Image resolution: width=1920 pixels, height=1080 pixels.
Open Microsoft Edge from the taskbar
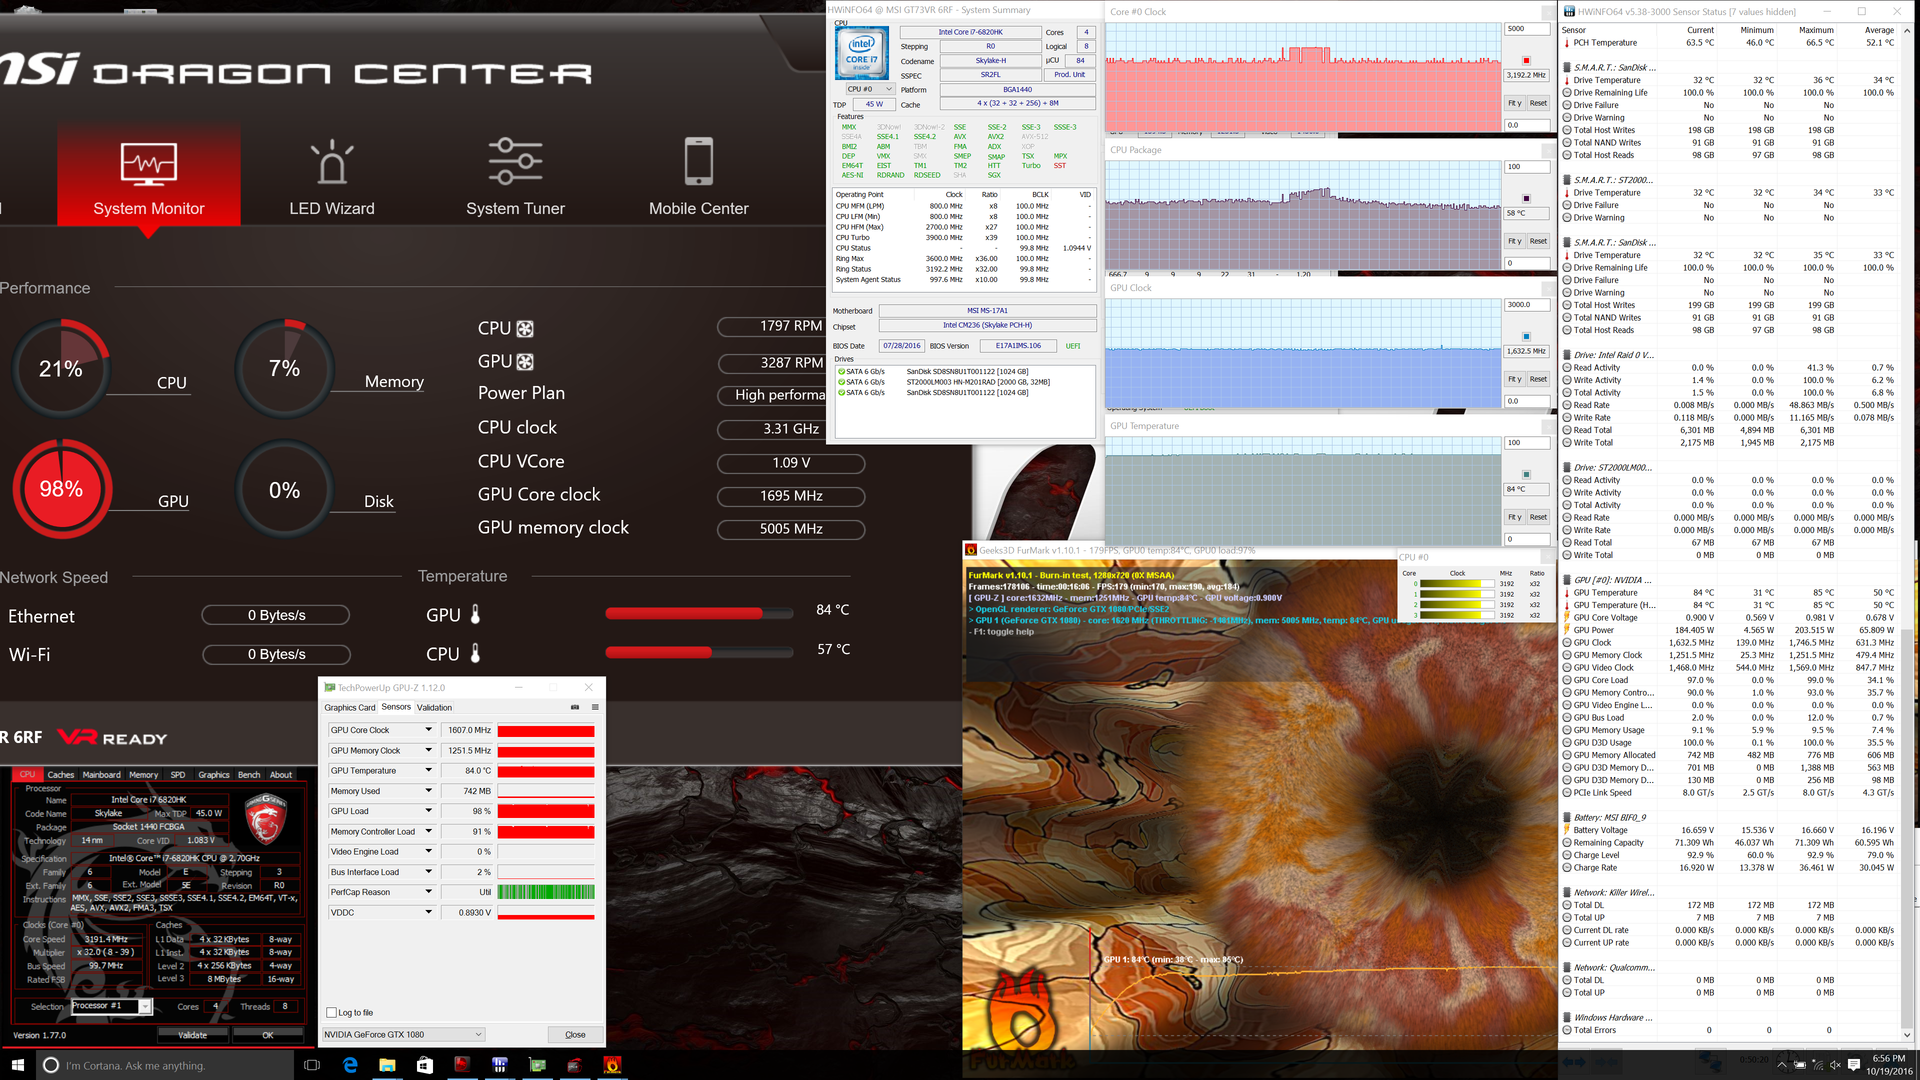click(350, 1065)
